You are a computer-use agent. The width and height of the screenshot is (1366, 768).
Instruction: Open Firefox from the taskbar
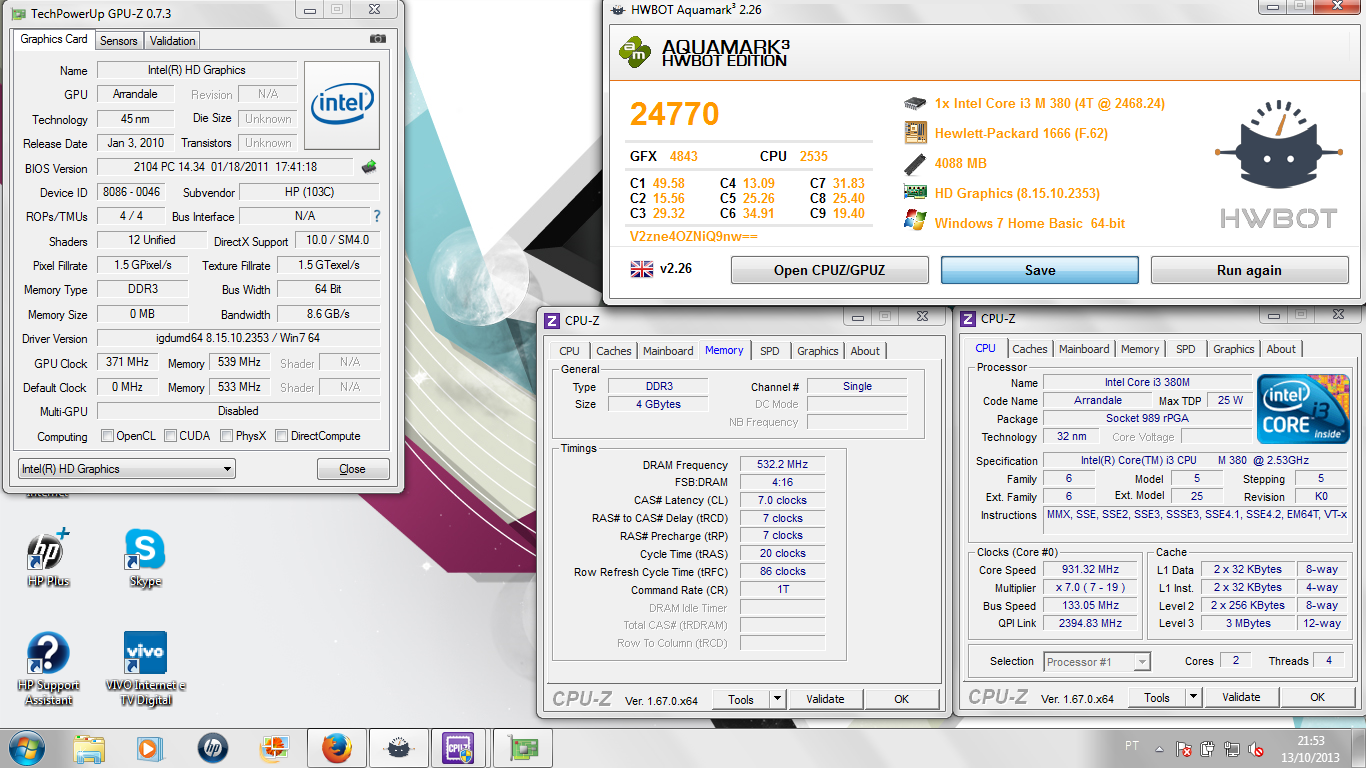tap(337, 748)
